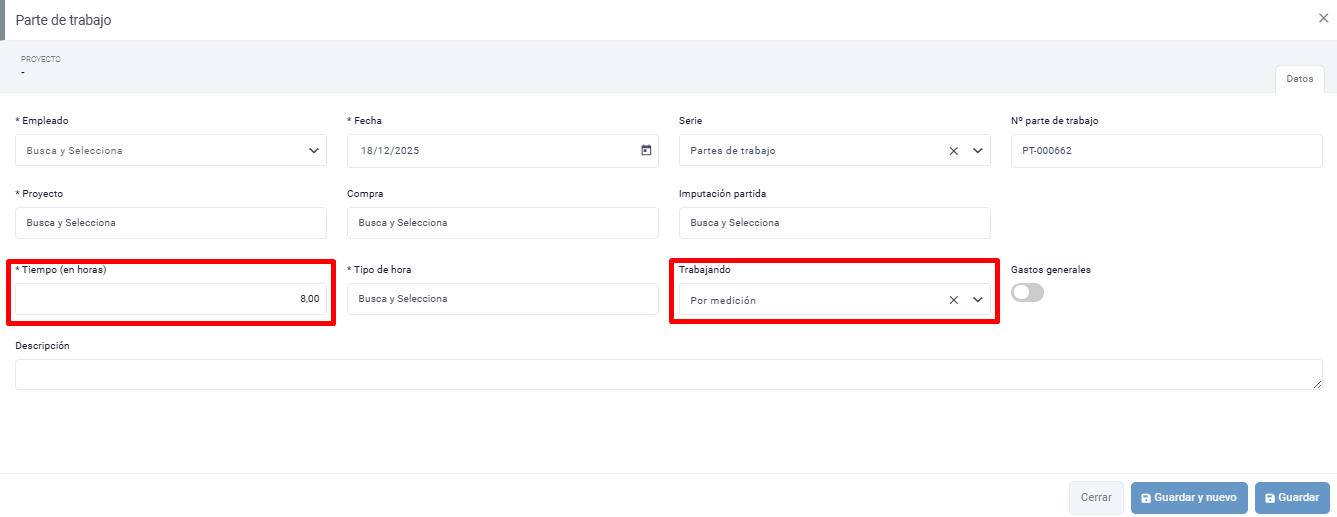Save with the Guardar button
This screenshot has height=517, width=1337.
click(1292, 497)
